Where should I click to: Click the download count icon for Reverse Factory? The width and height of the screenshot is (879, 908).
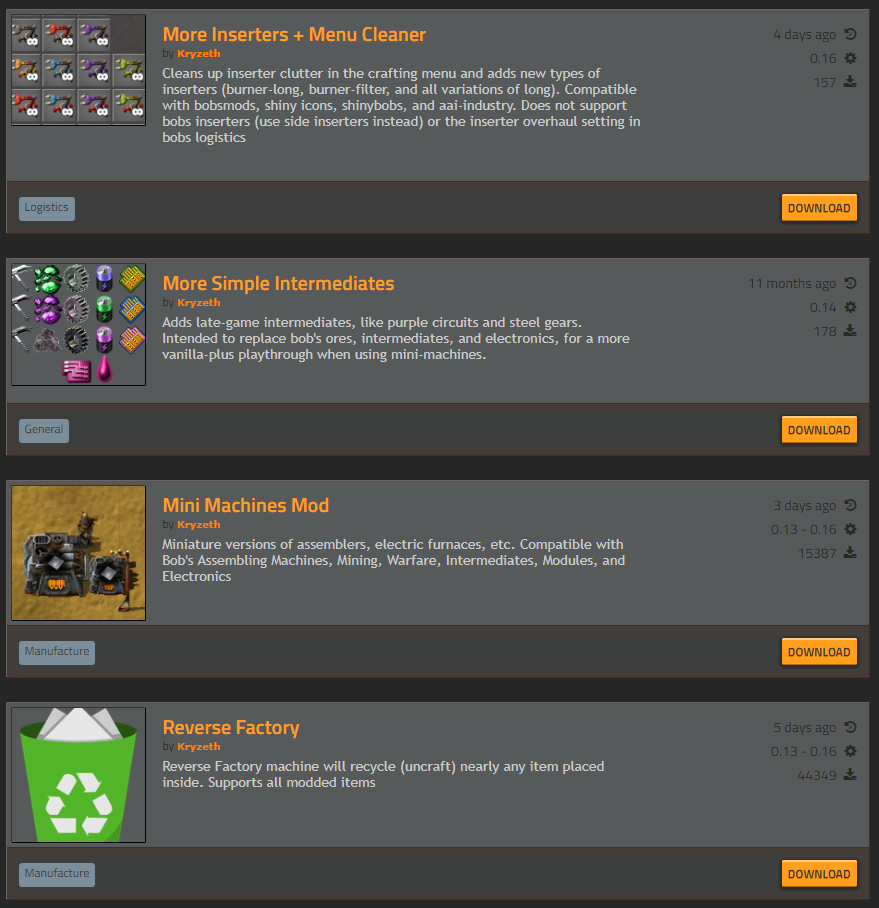850,774
